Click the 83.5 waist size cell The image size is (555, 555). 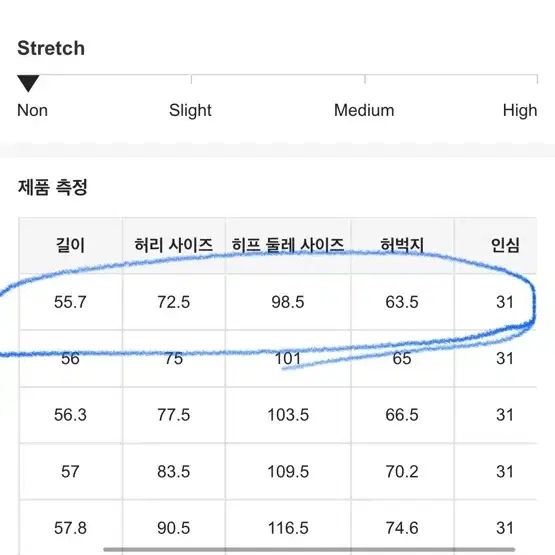coord(173,472)
